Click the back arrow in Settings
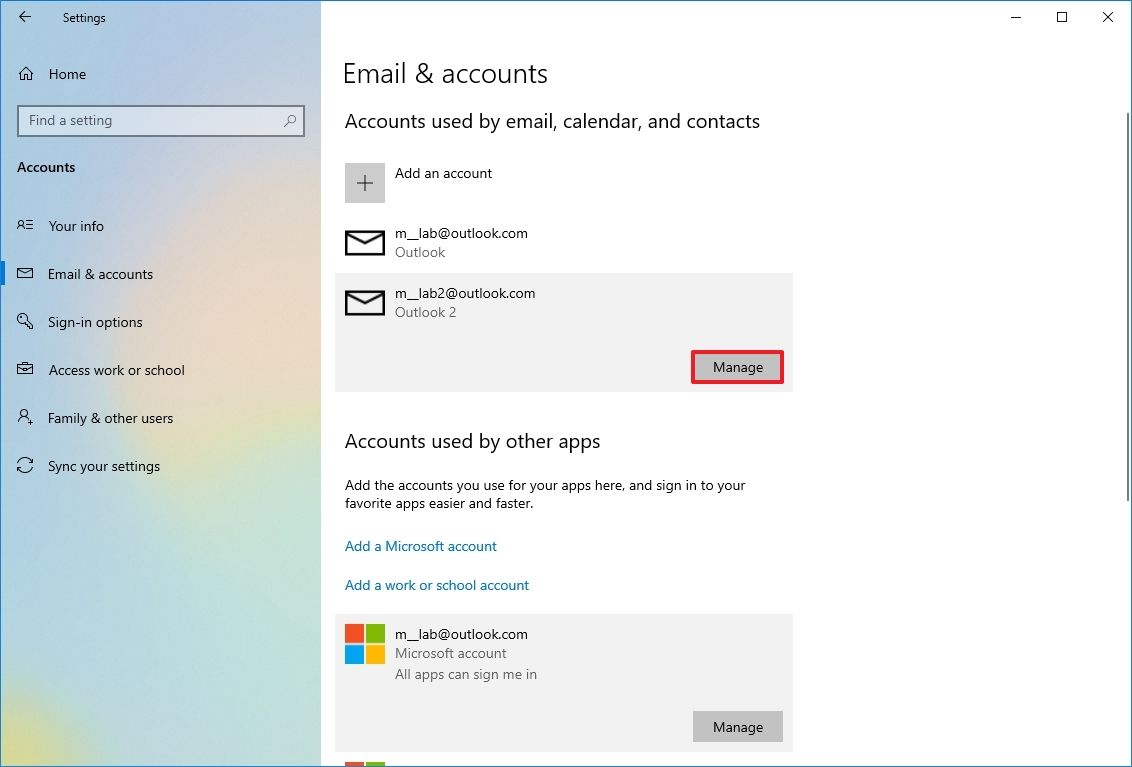This screenshot has width=1132, height=767. click(24, 17)
